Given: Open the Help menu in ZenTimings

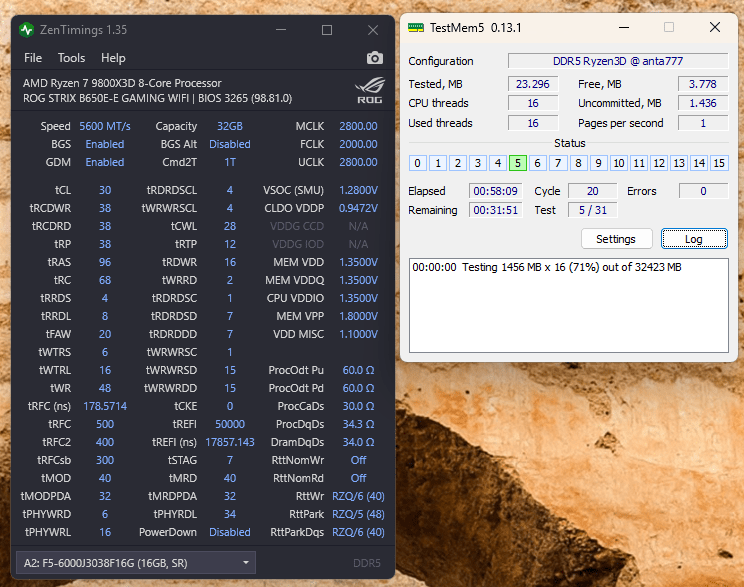Looking at the screenshot, I should (113, 58).
